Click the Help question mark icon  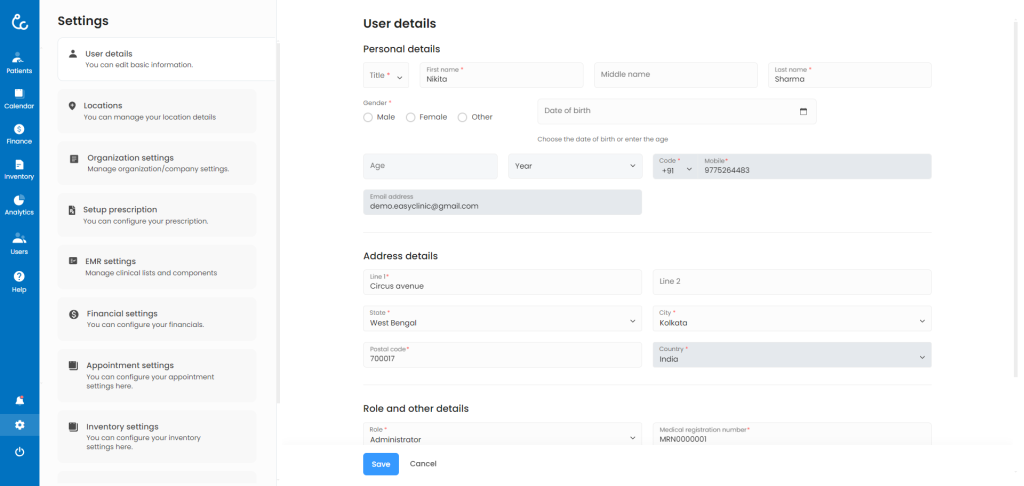[19, 280]
